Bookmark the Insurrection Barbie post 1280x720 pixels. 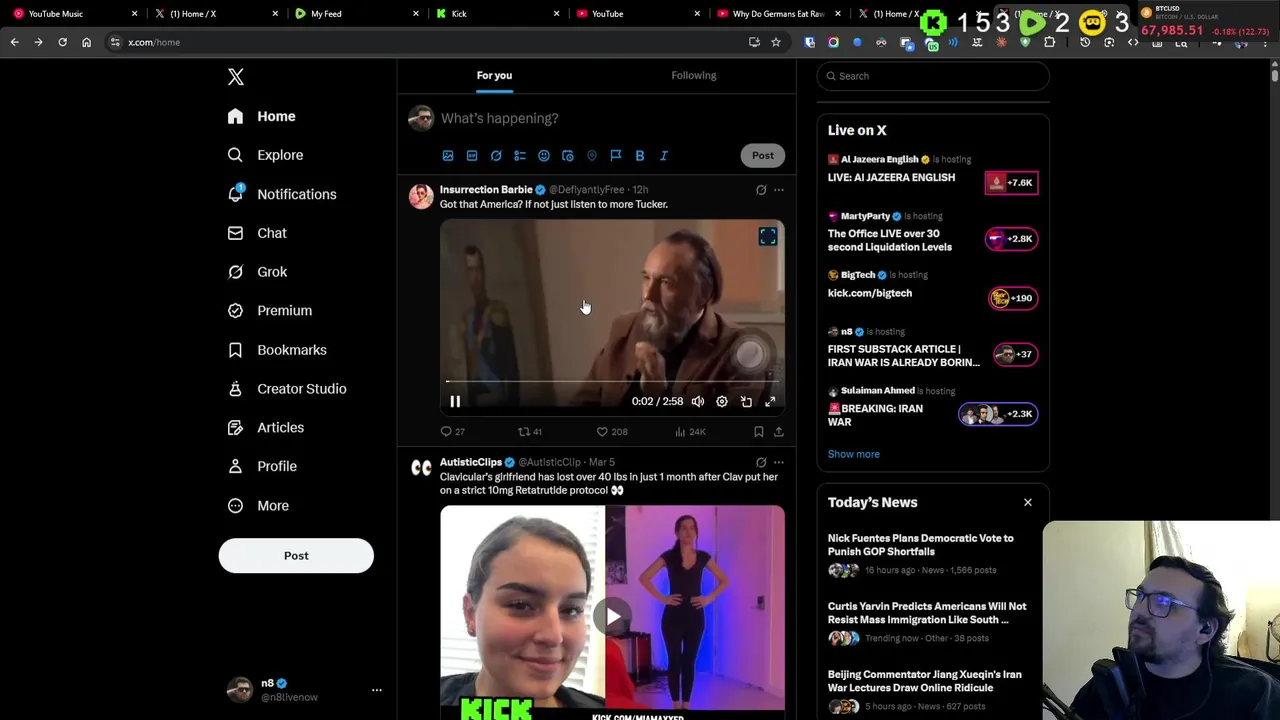coord(758,432)
